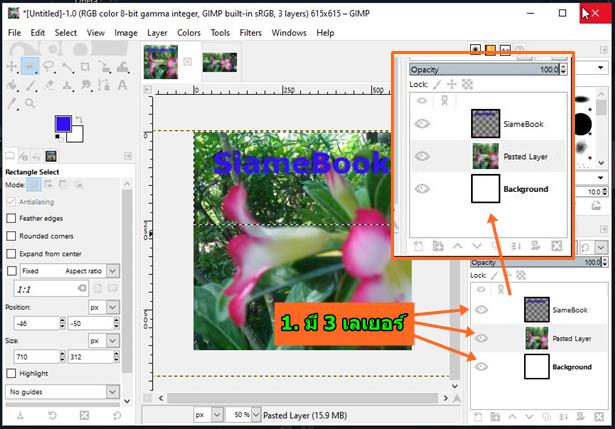Check Expand from center

point(11,254)
